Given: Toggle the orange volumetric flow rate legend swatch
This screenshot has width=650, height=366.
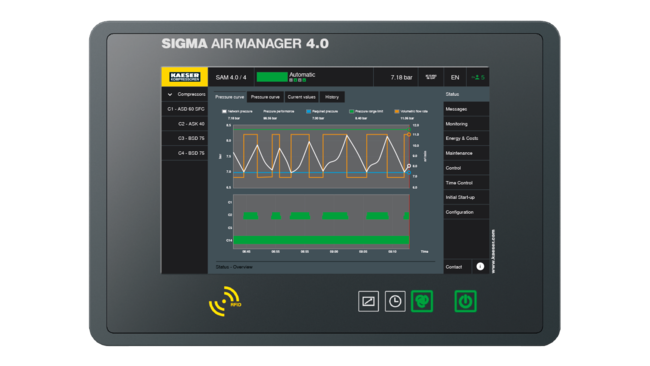Looking at the screenshot, I should pyautogui.click(x=397, y=111).
